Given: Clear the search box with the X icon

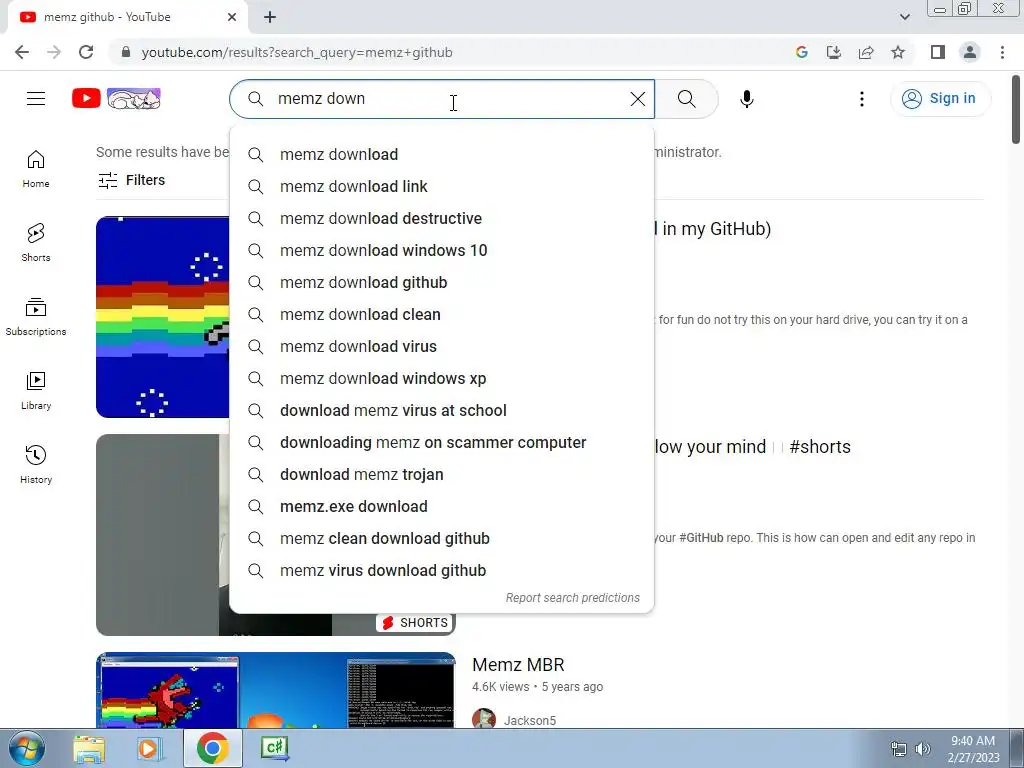Looking at the screenshot, I should (637, 99).
